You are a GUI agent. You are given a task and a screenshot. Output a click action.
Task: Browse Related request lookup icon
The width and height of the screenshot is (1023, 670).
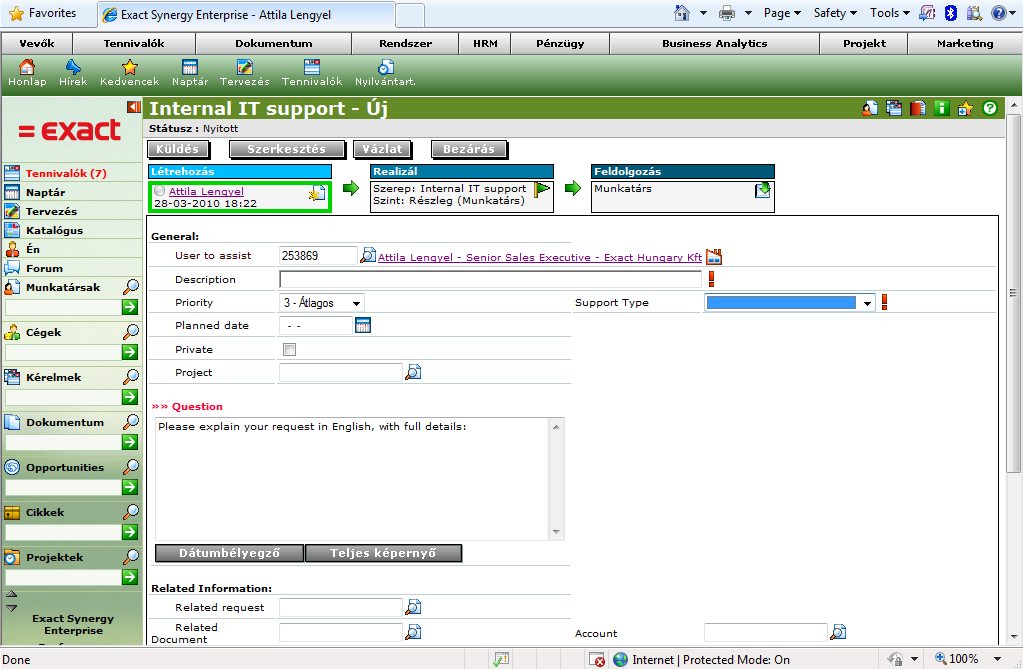413,607
